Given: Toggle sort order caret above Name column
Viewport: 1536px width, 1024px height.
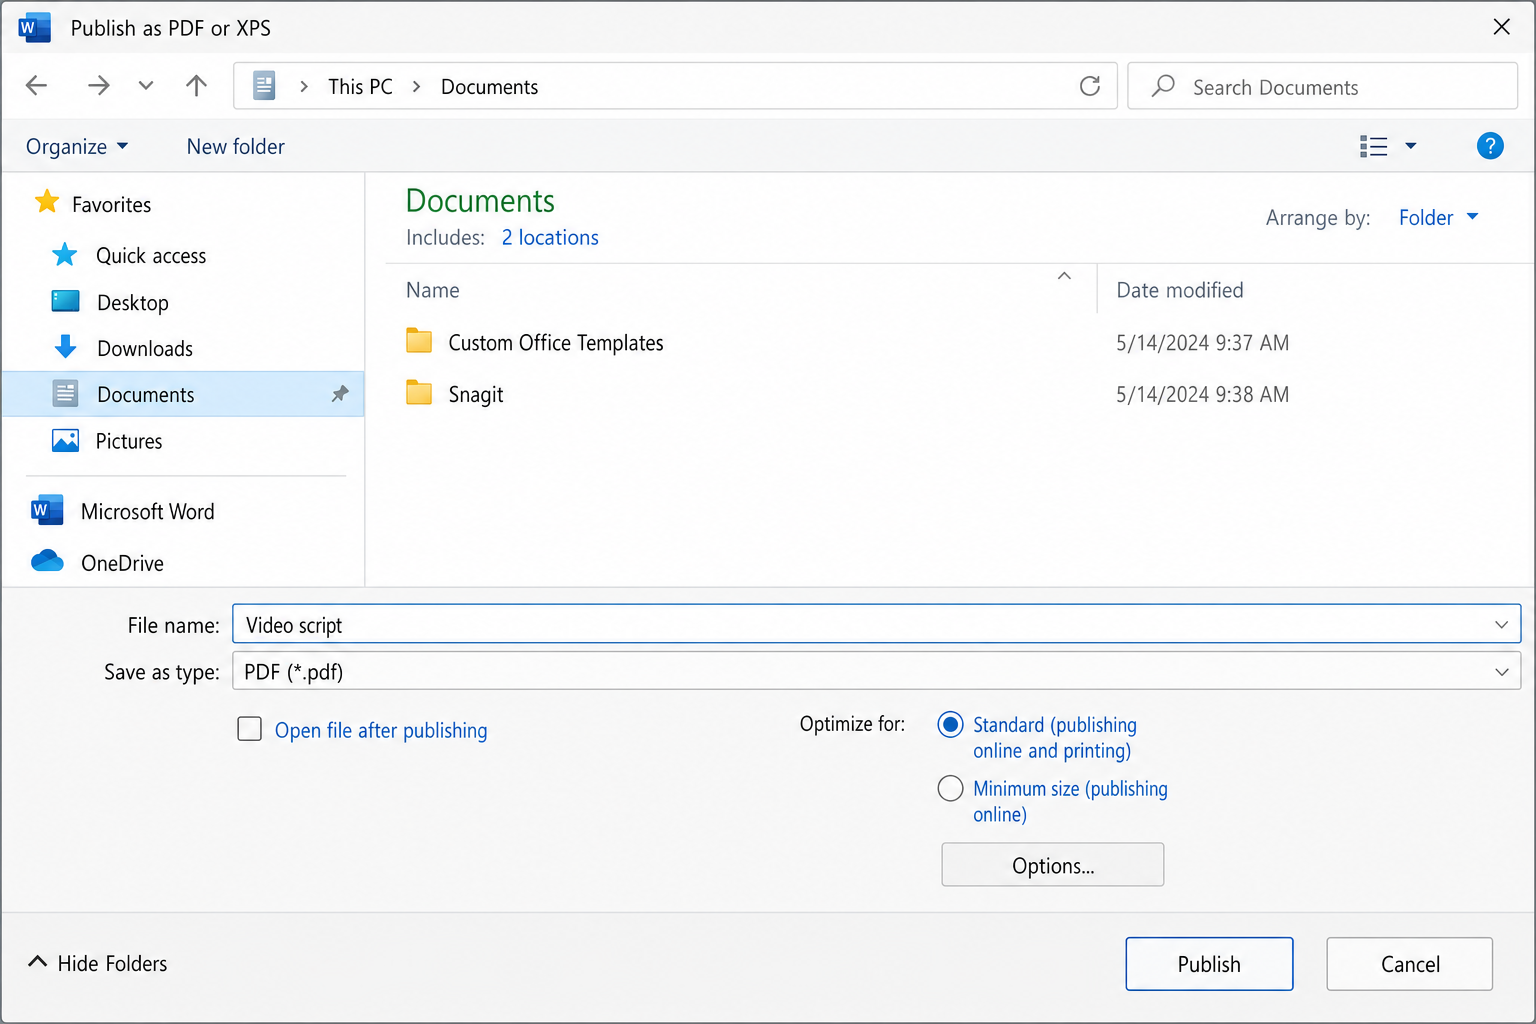Looking at the screenshot, I should 1064,275.
